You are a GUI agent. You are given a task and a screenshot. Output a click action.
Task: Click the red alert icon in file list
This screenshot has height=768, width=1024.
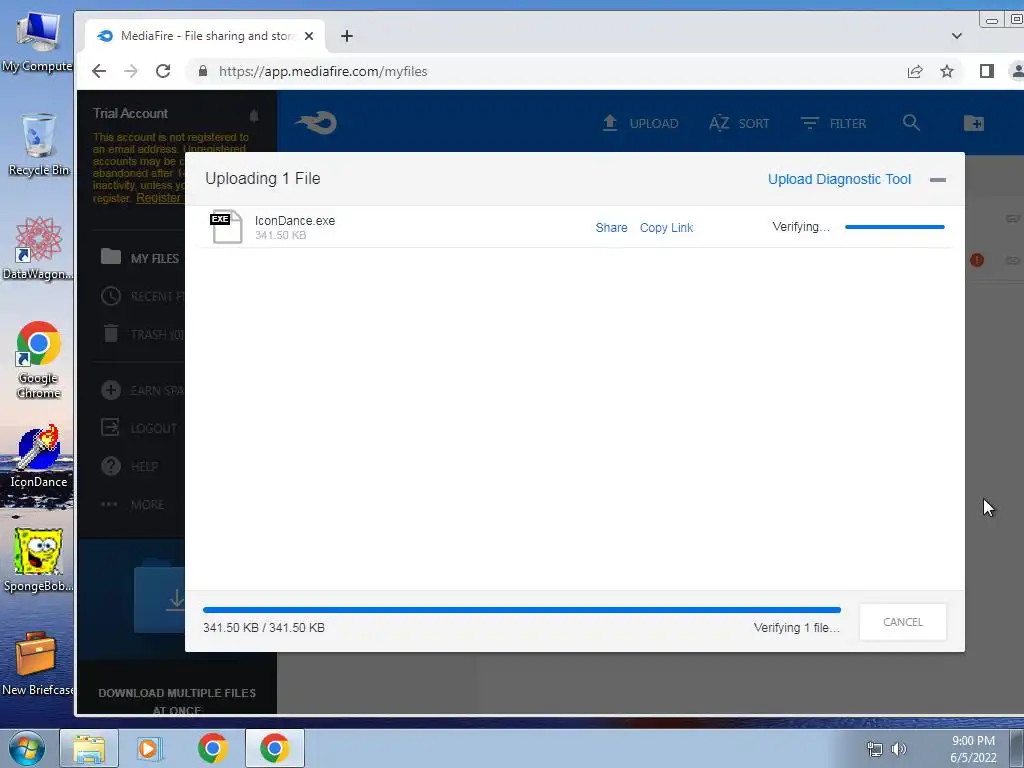tap(977, 260)
